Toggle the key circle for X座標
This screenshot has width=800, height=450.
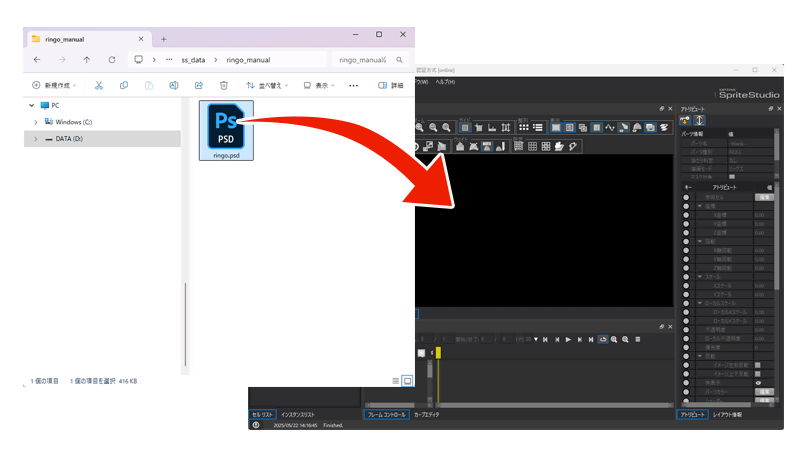tap(686, 215)
